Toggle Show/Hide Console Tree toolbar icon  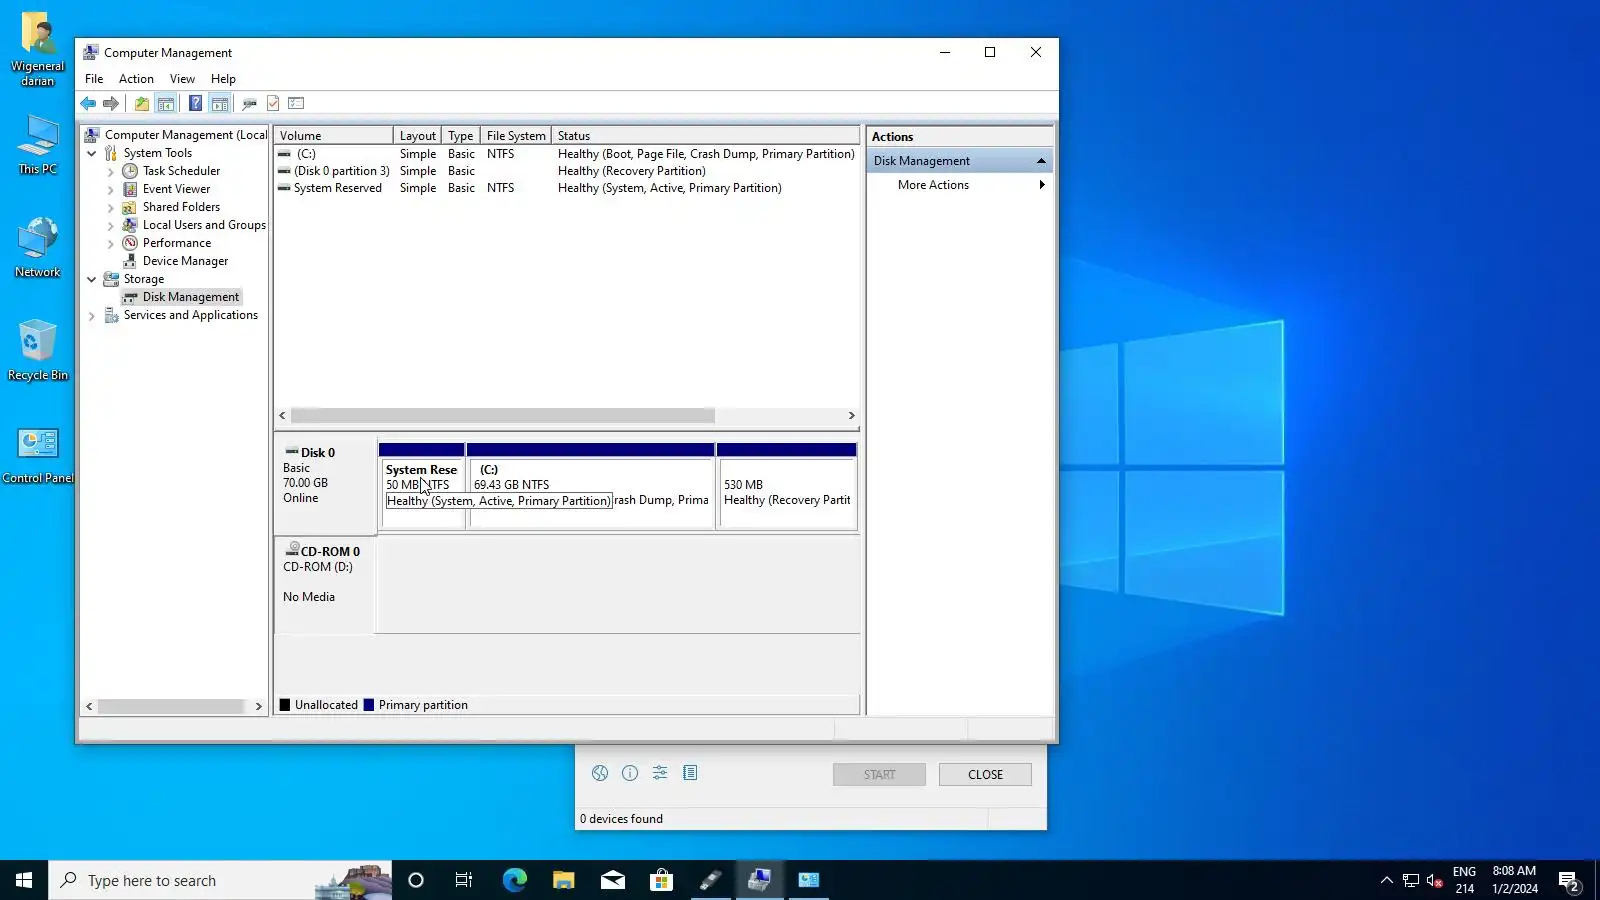pos(166,103)
